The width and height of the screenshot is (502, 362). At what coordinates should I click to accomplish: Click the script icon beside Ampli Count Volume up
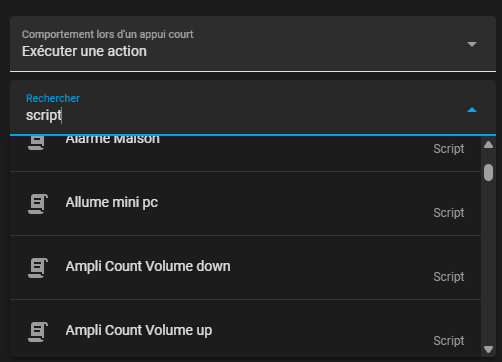(38, 332)
